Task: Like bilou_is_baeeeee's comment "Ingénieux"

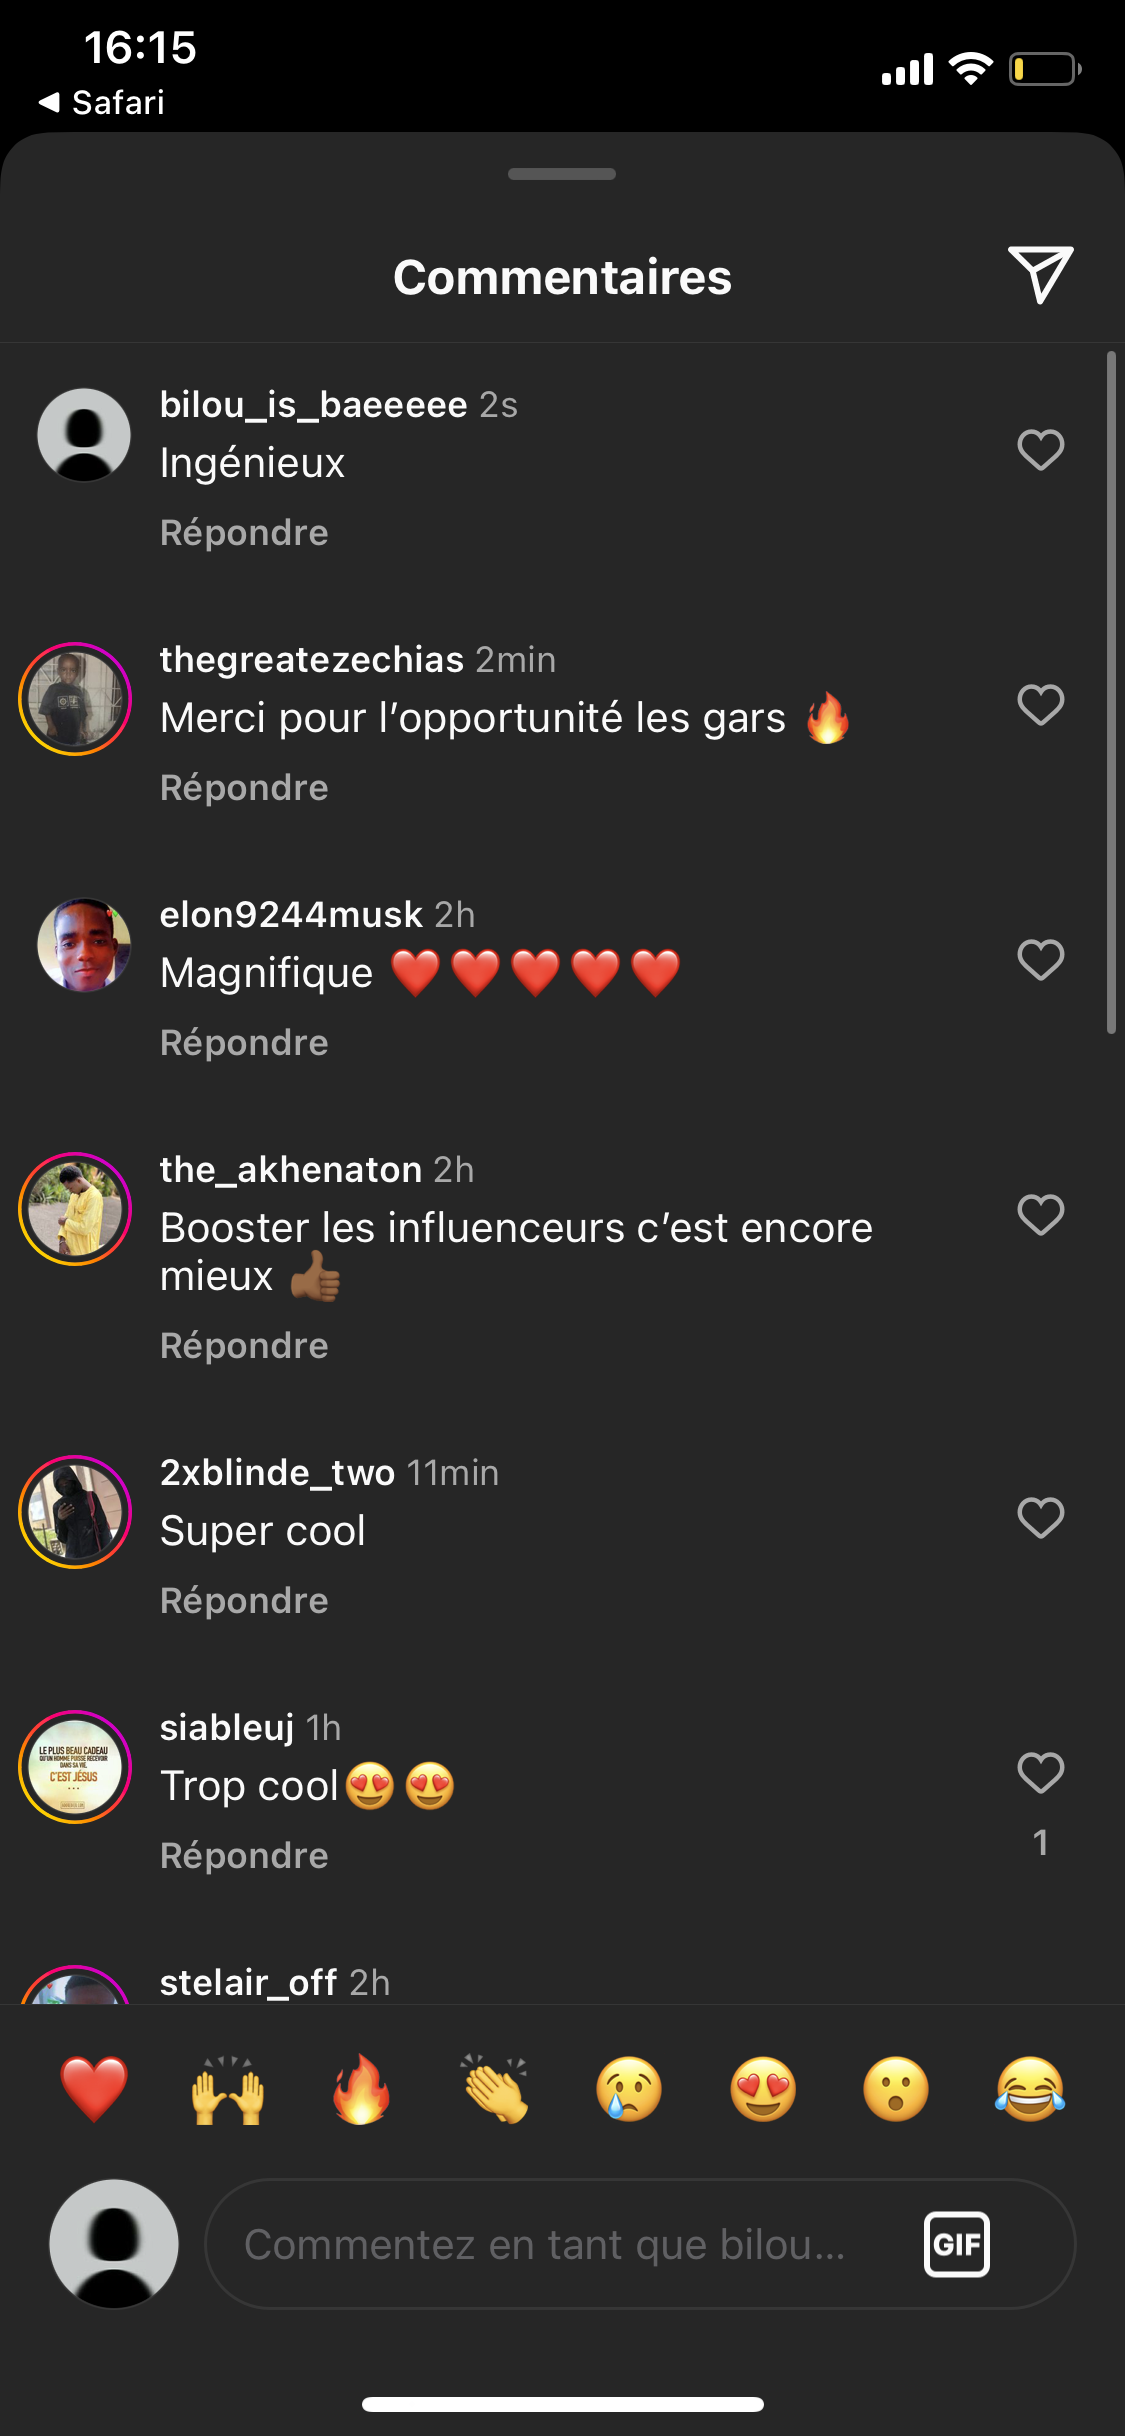Action: coord(1040,450)
